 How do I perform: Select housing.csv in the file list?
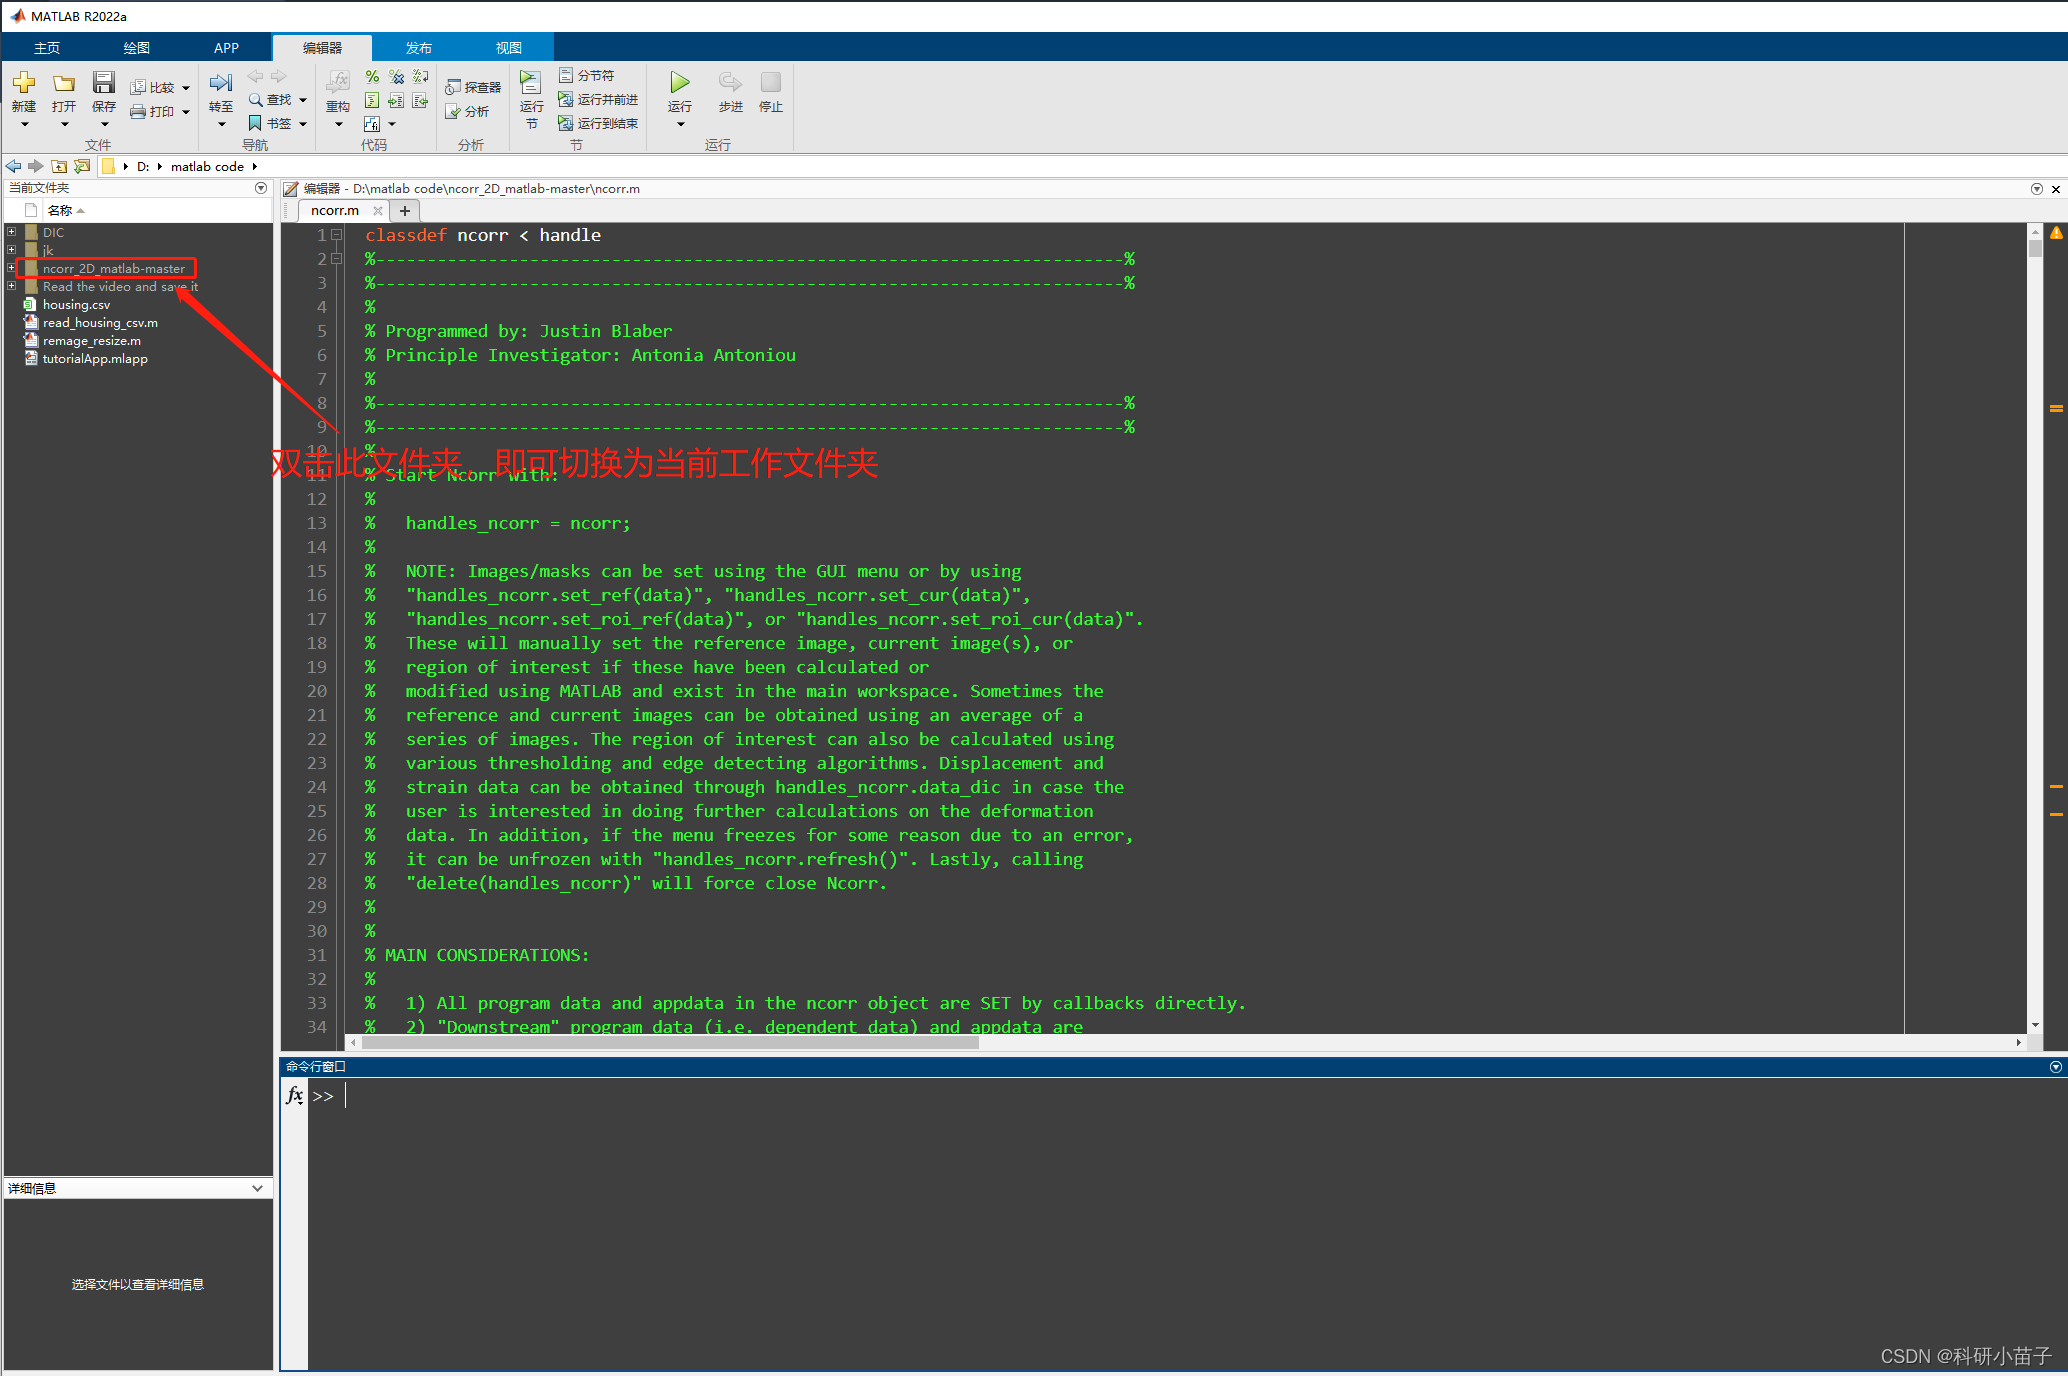(x=76, y=305)
